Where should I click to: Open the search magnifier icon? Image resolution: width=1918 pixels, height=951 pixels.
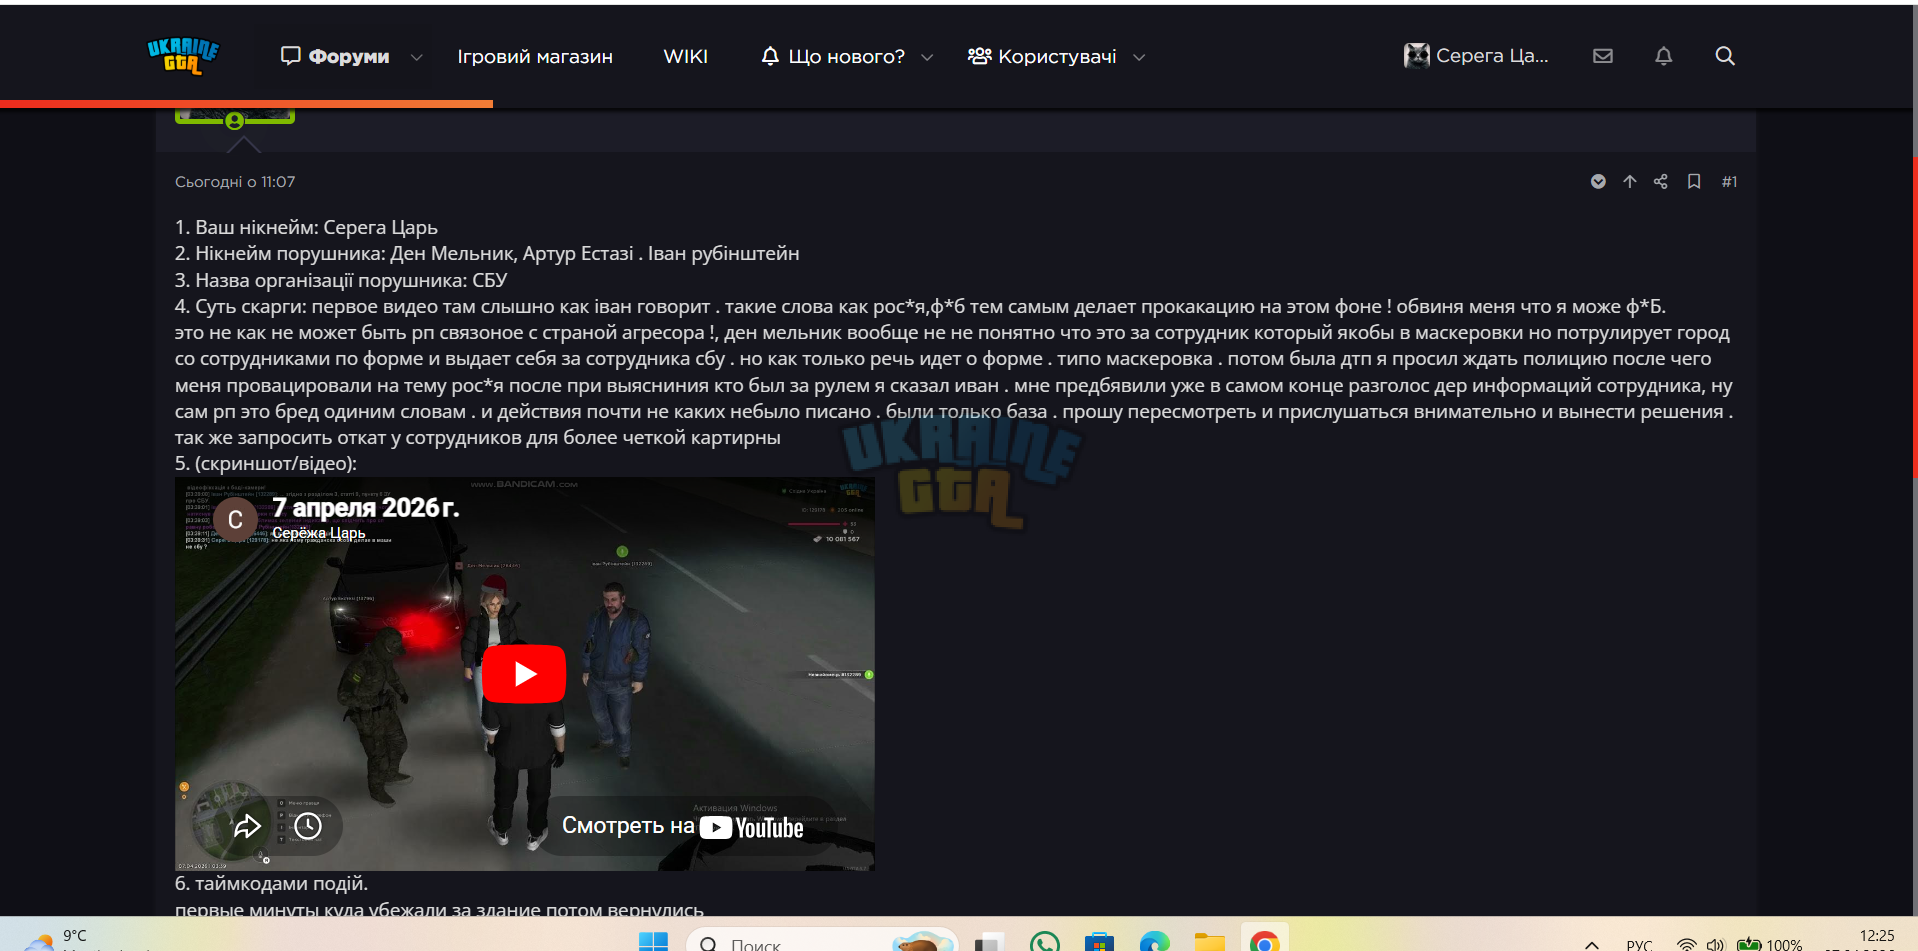pos(1725,56)
